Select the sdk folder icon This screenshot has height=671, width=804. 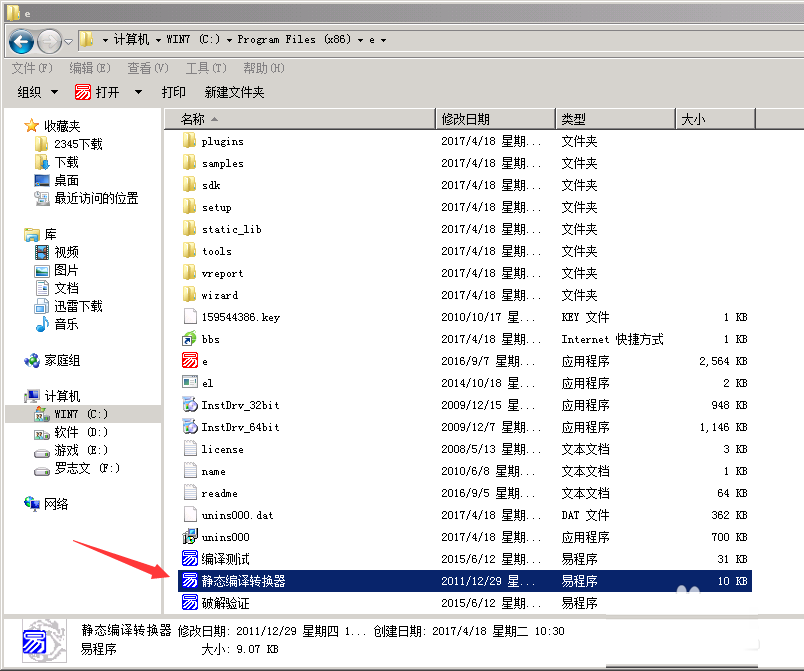[x=189, y=185]
